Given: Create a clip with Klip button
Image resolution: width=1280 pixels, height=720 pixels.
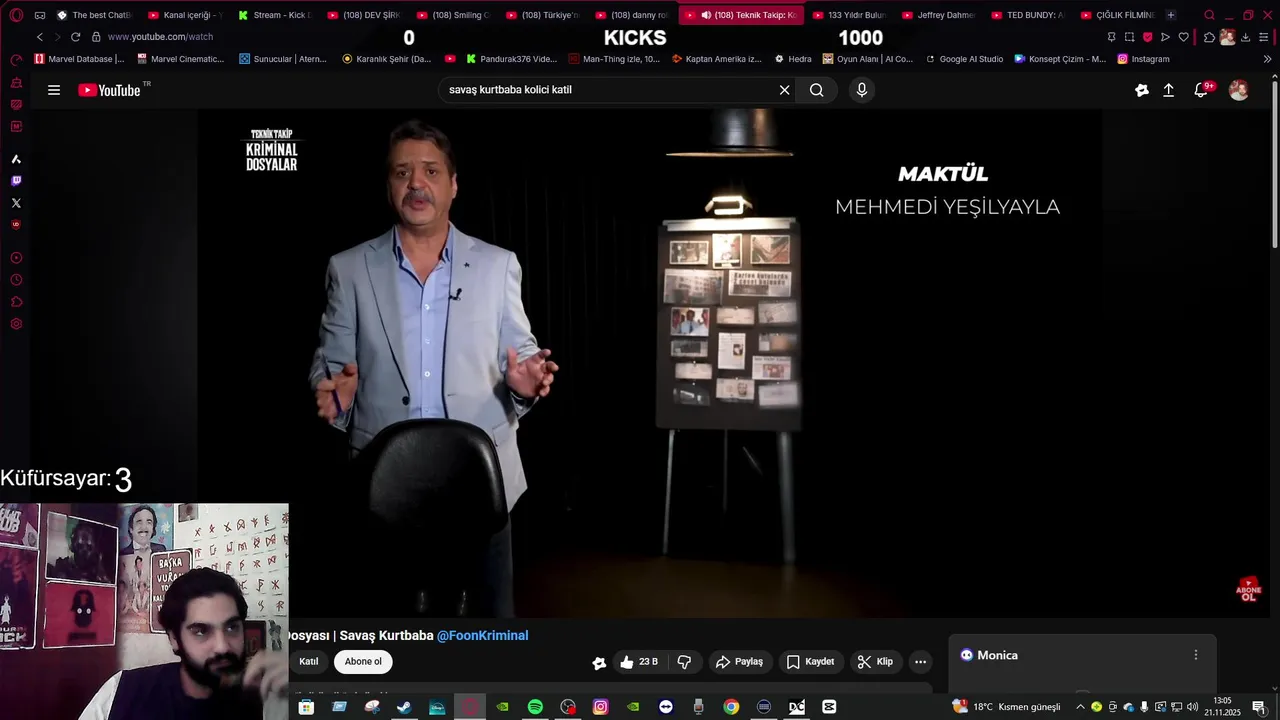Looking at the screenshot, I should click(x=875, y=662).
